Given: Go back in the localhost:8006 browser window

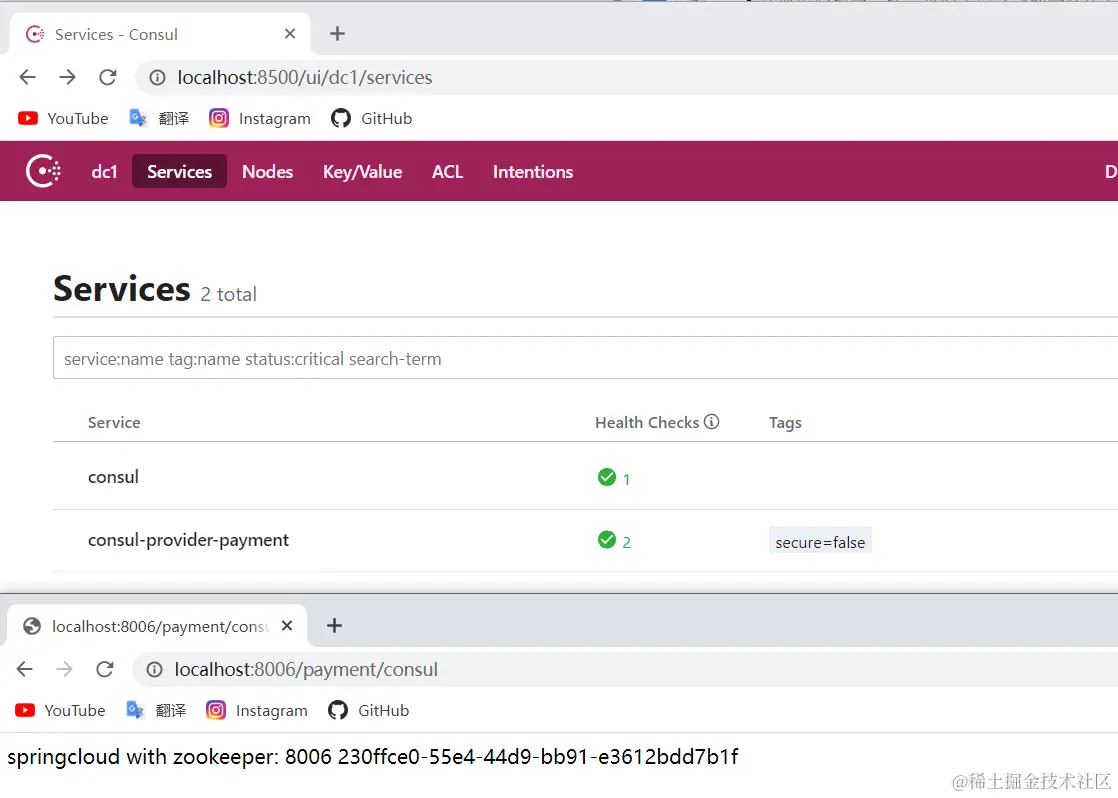Looking at the screenshot, I should click(x=25, y=669).
